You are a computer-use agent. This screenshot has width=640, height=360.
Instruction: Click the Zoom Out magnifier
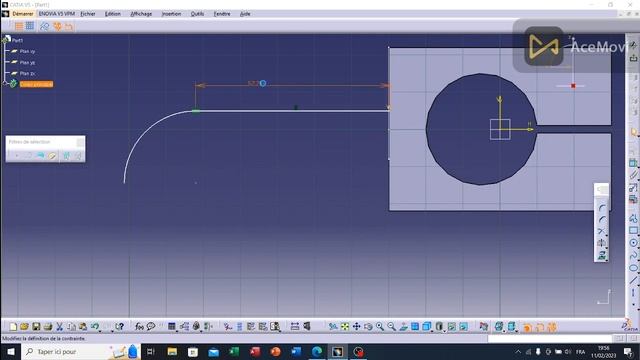[391, 327]
